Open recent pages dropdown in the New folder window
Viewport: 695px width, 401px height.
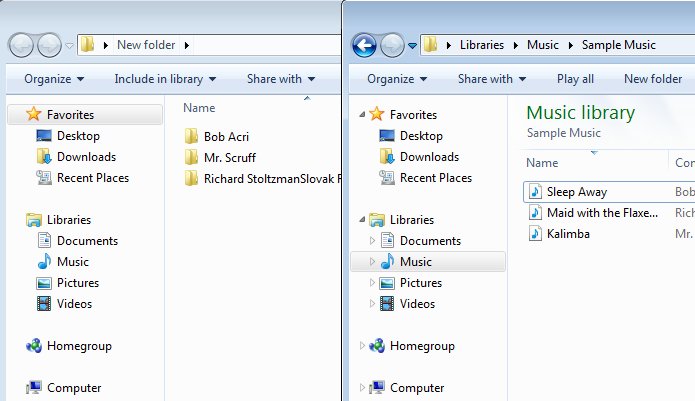coord(69,45)
